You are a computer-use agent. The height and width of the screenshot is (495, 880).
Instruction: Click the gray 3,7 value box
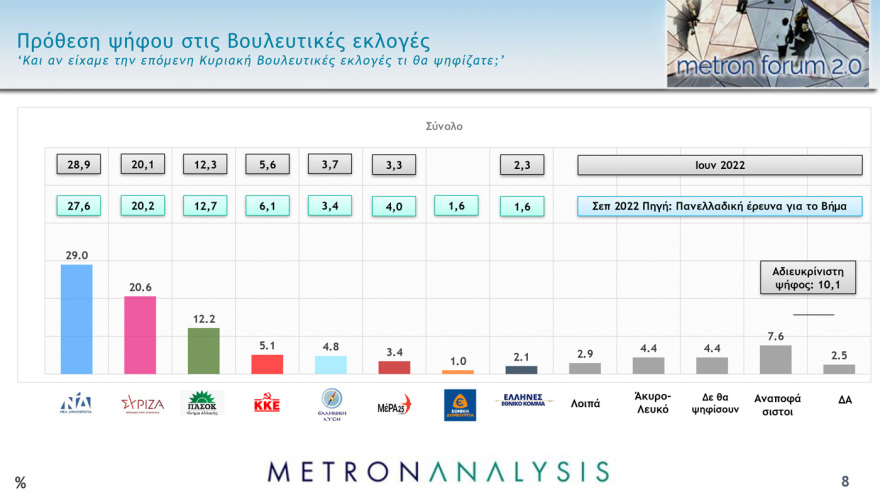pyautogui.click(x=330, y=164)
